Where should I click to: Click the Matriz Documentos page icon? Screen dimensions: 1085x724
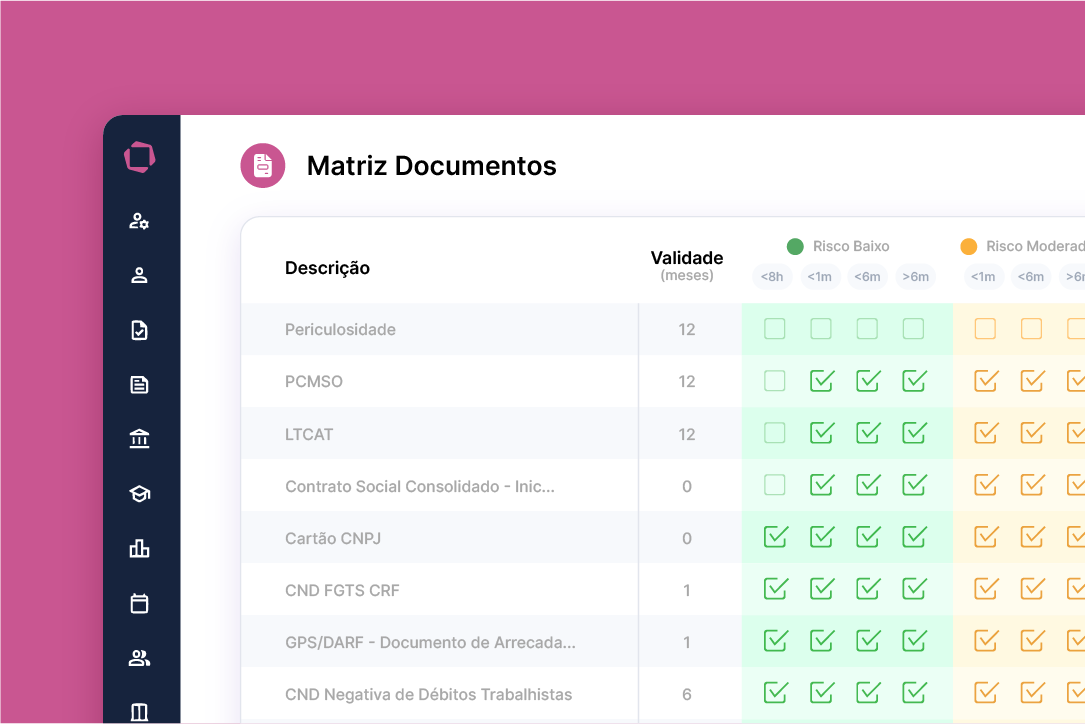pyautogui.click(x=262, y=165)
